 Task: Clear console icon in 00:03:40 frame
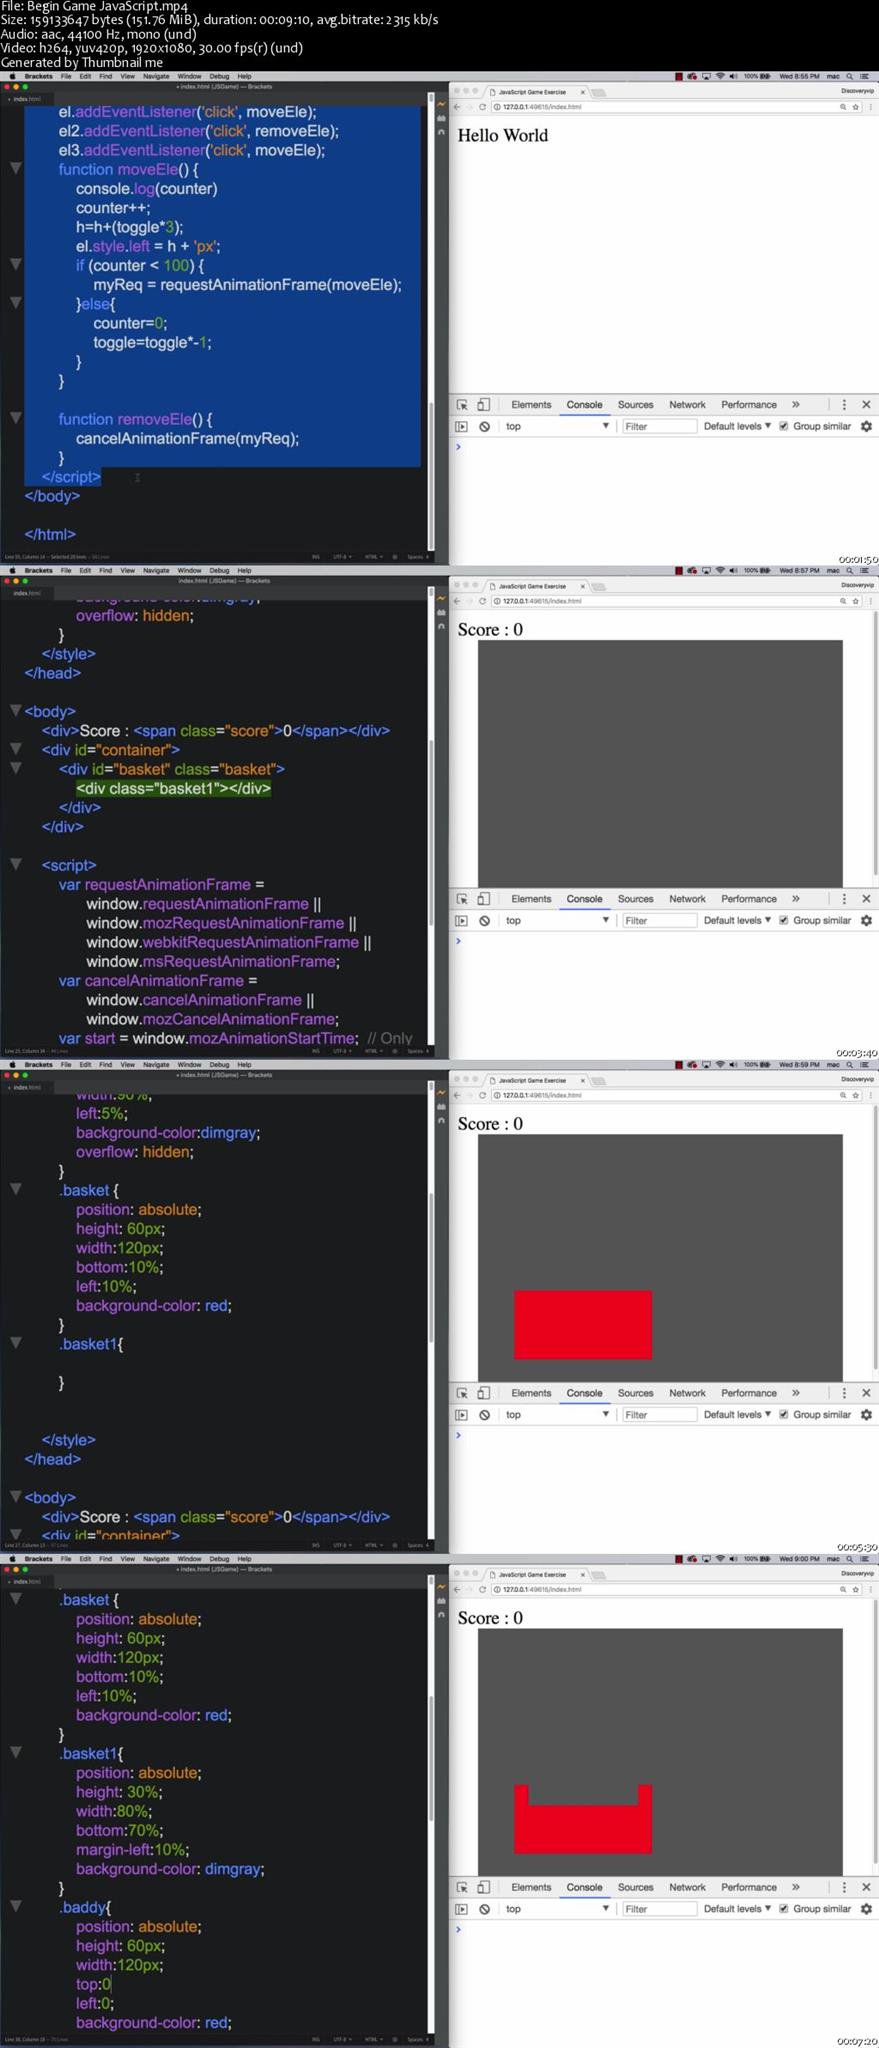[484, 920]
